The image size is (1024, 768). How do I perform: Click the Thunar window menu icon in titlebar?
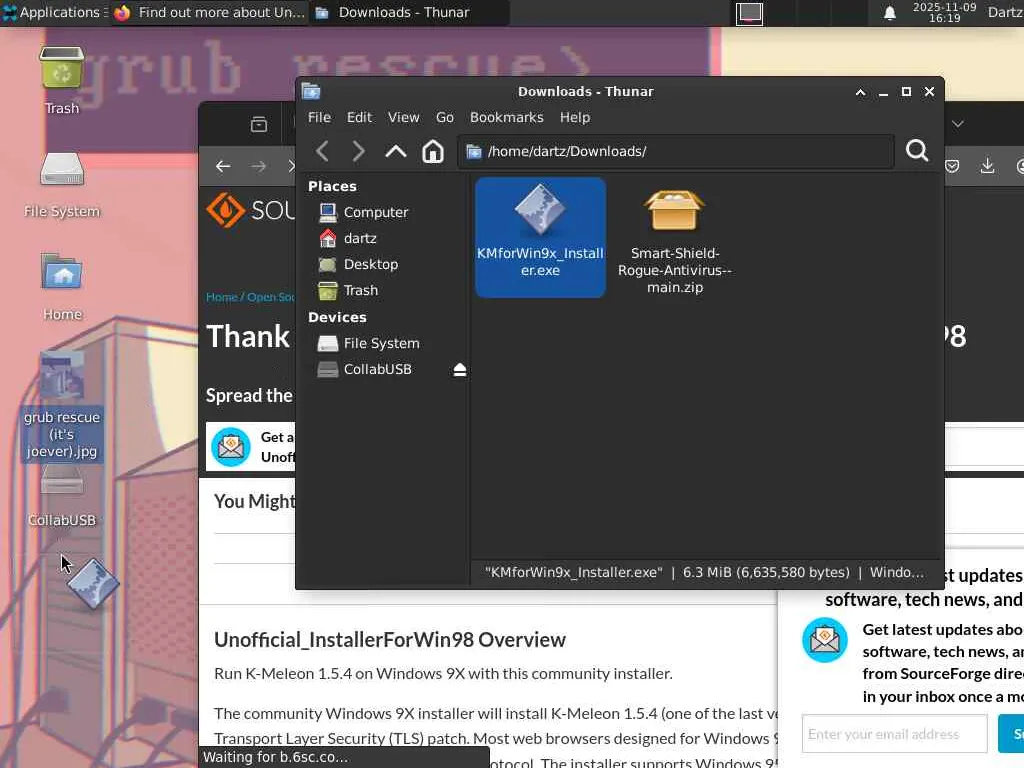[x=311, y=91]
